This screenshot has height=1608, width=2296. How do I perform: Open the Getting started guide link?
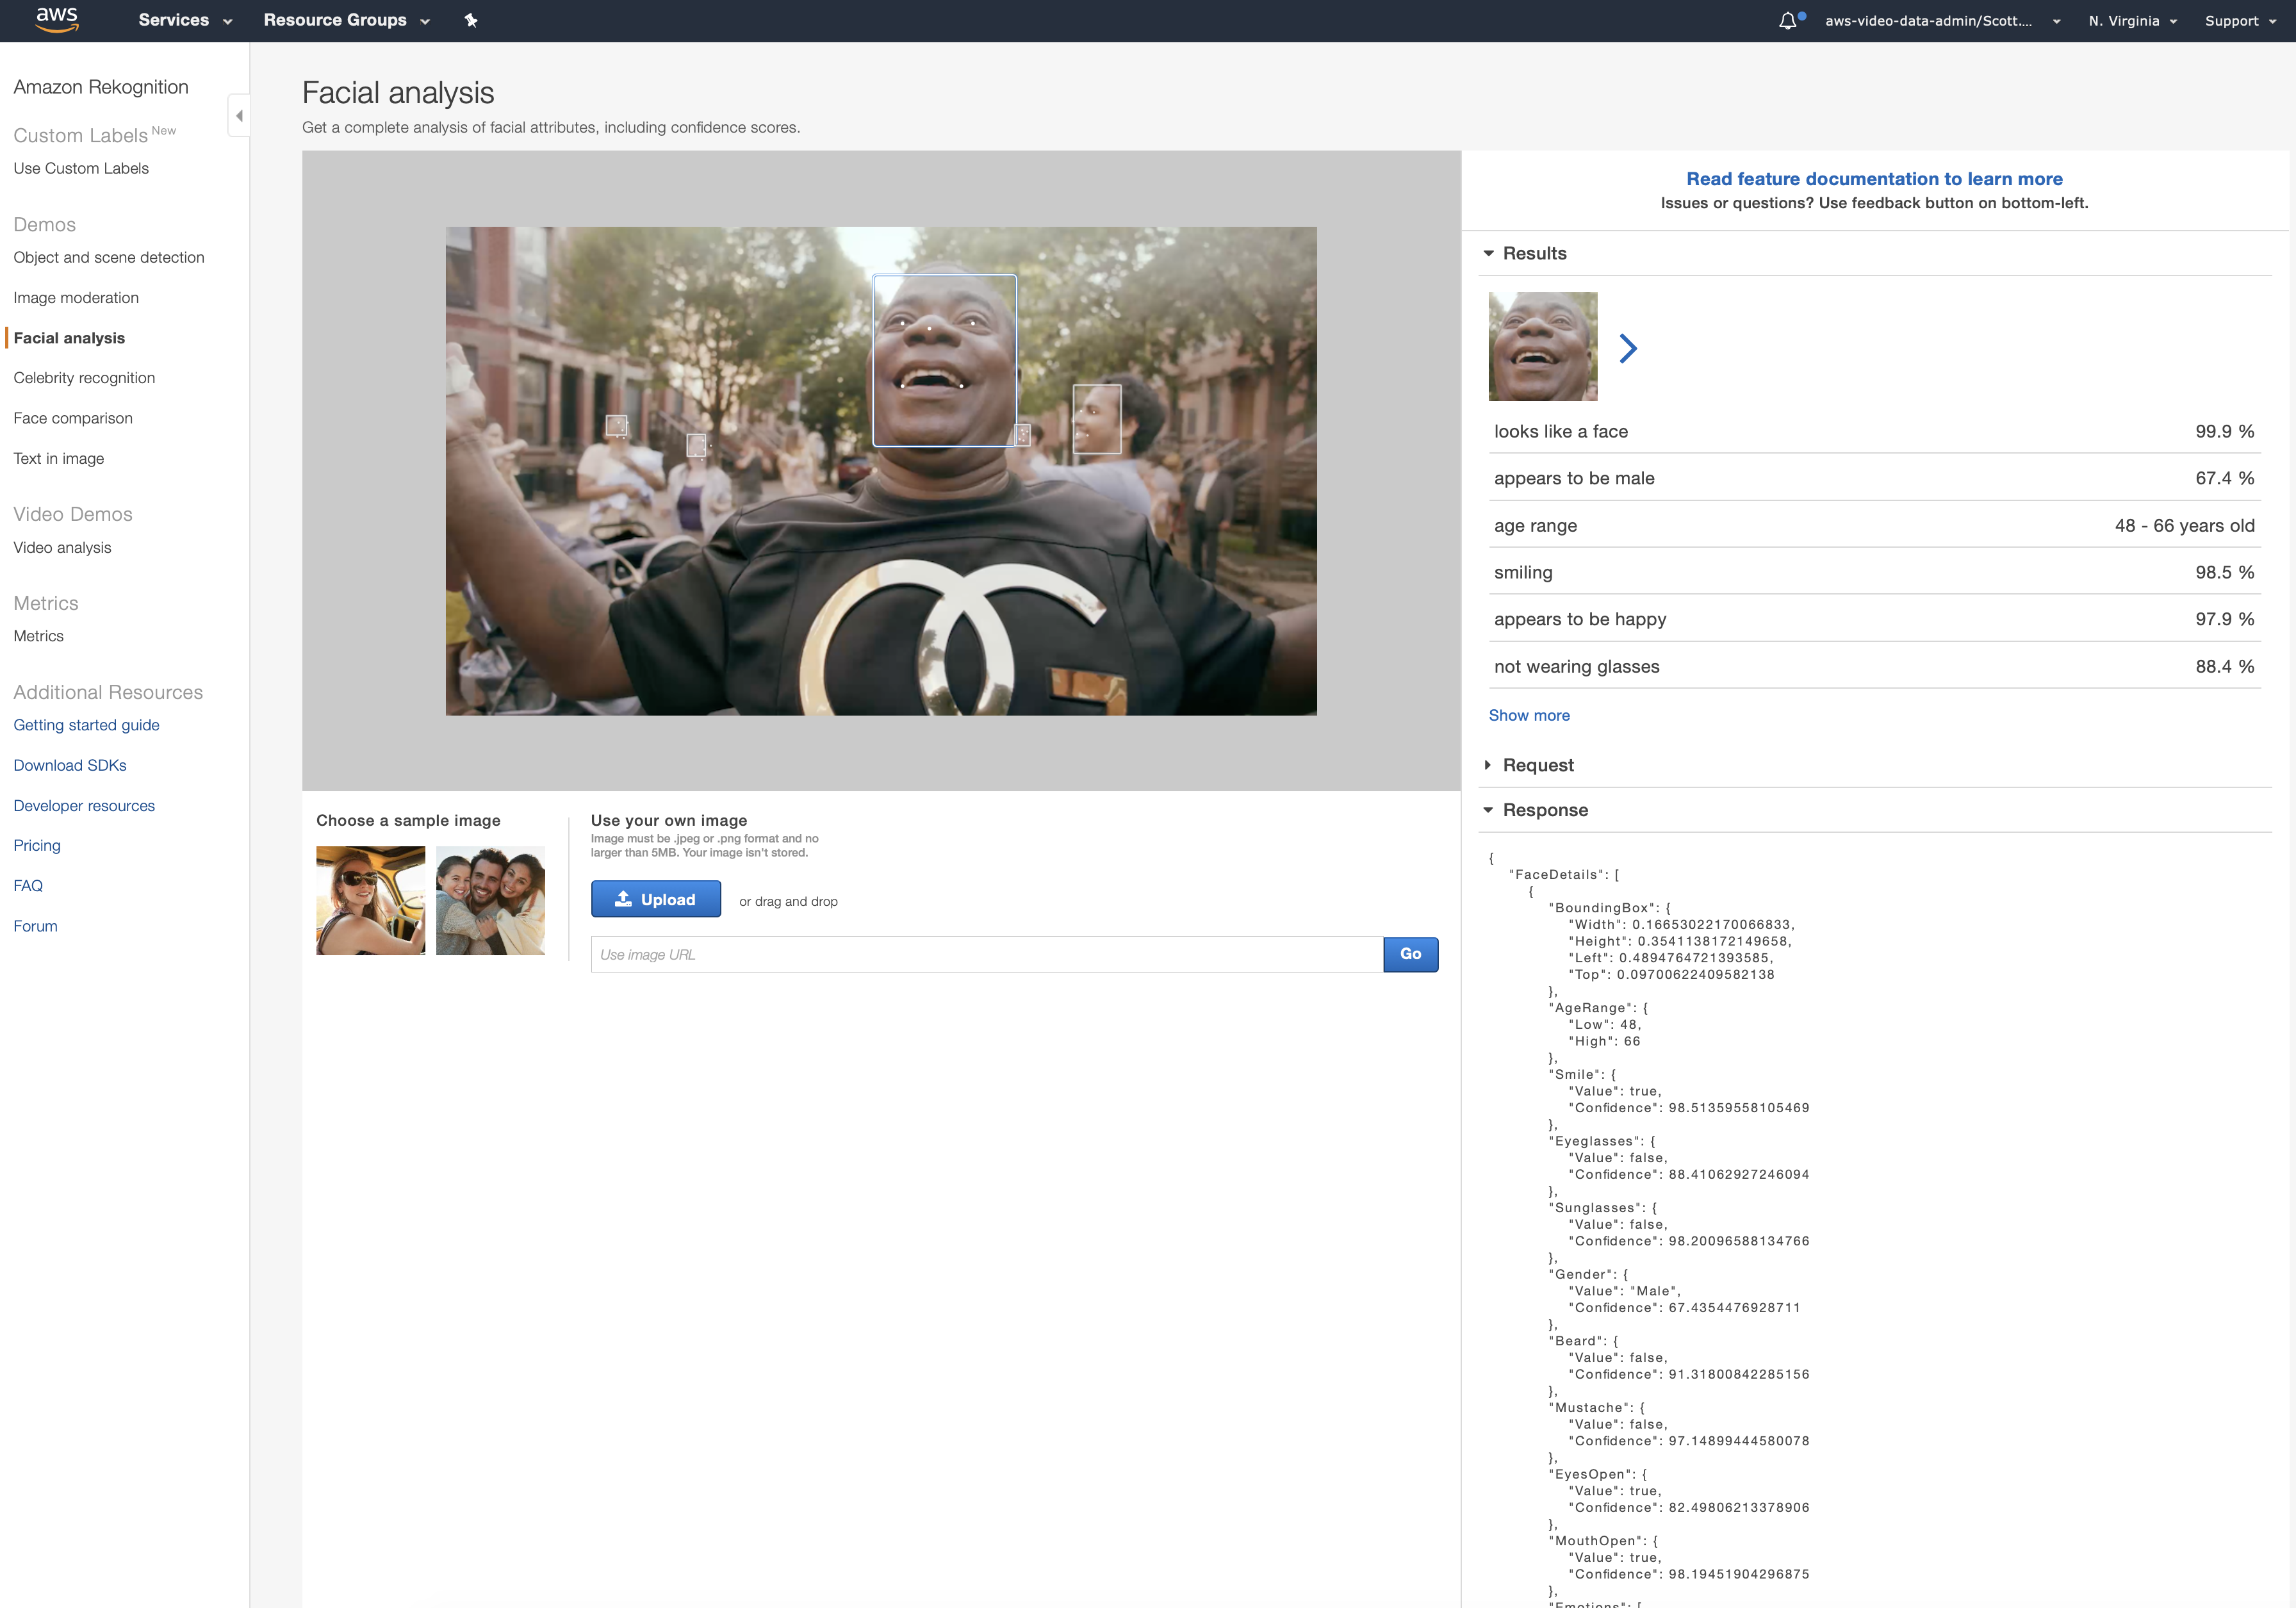86,725
